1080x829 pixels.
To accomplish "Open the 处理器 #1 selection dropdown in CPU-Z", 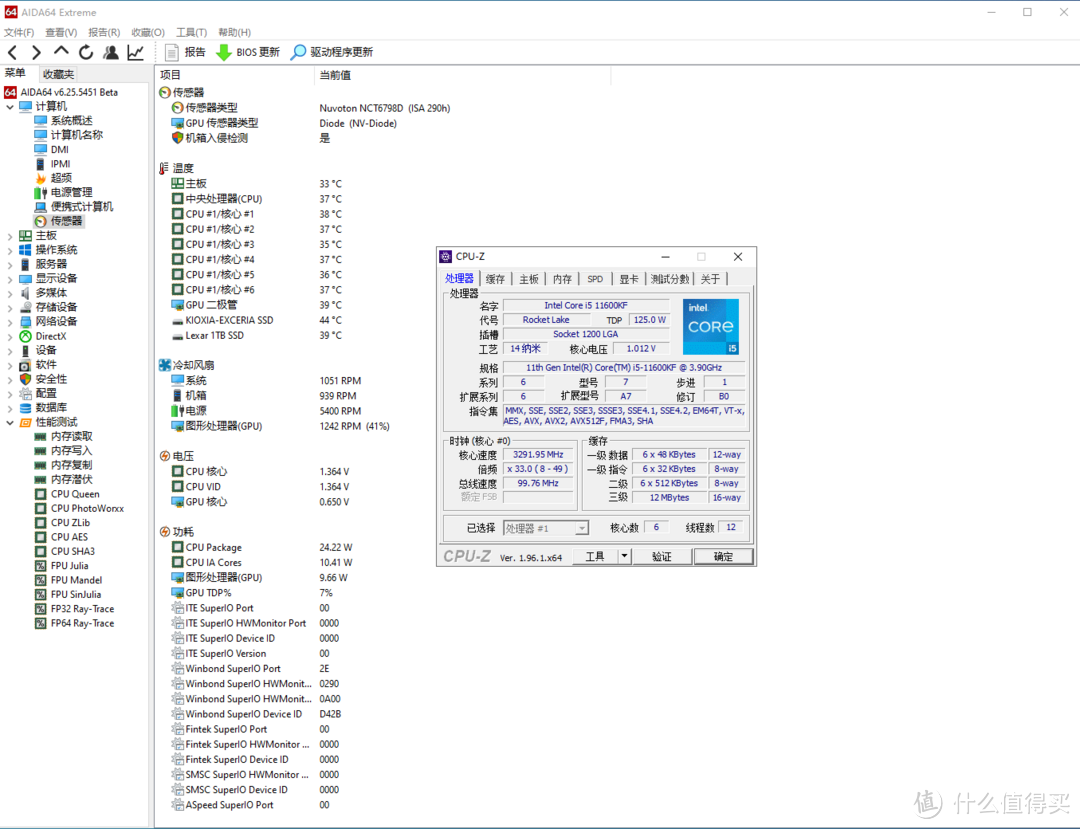I will (x=582, y=528).
